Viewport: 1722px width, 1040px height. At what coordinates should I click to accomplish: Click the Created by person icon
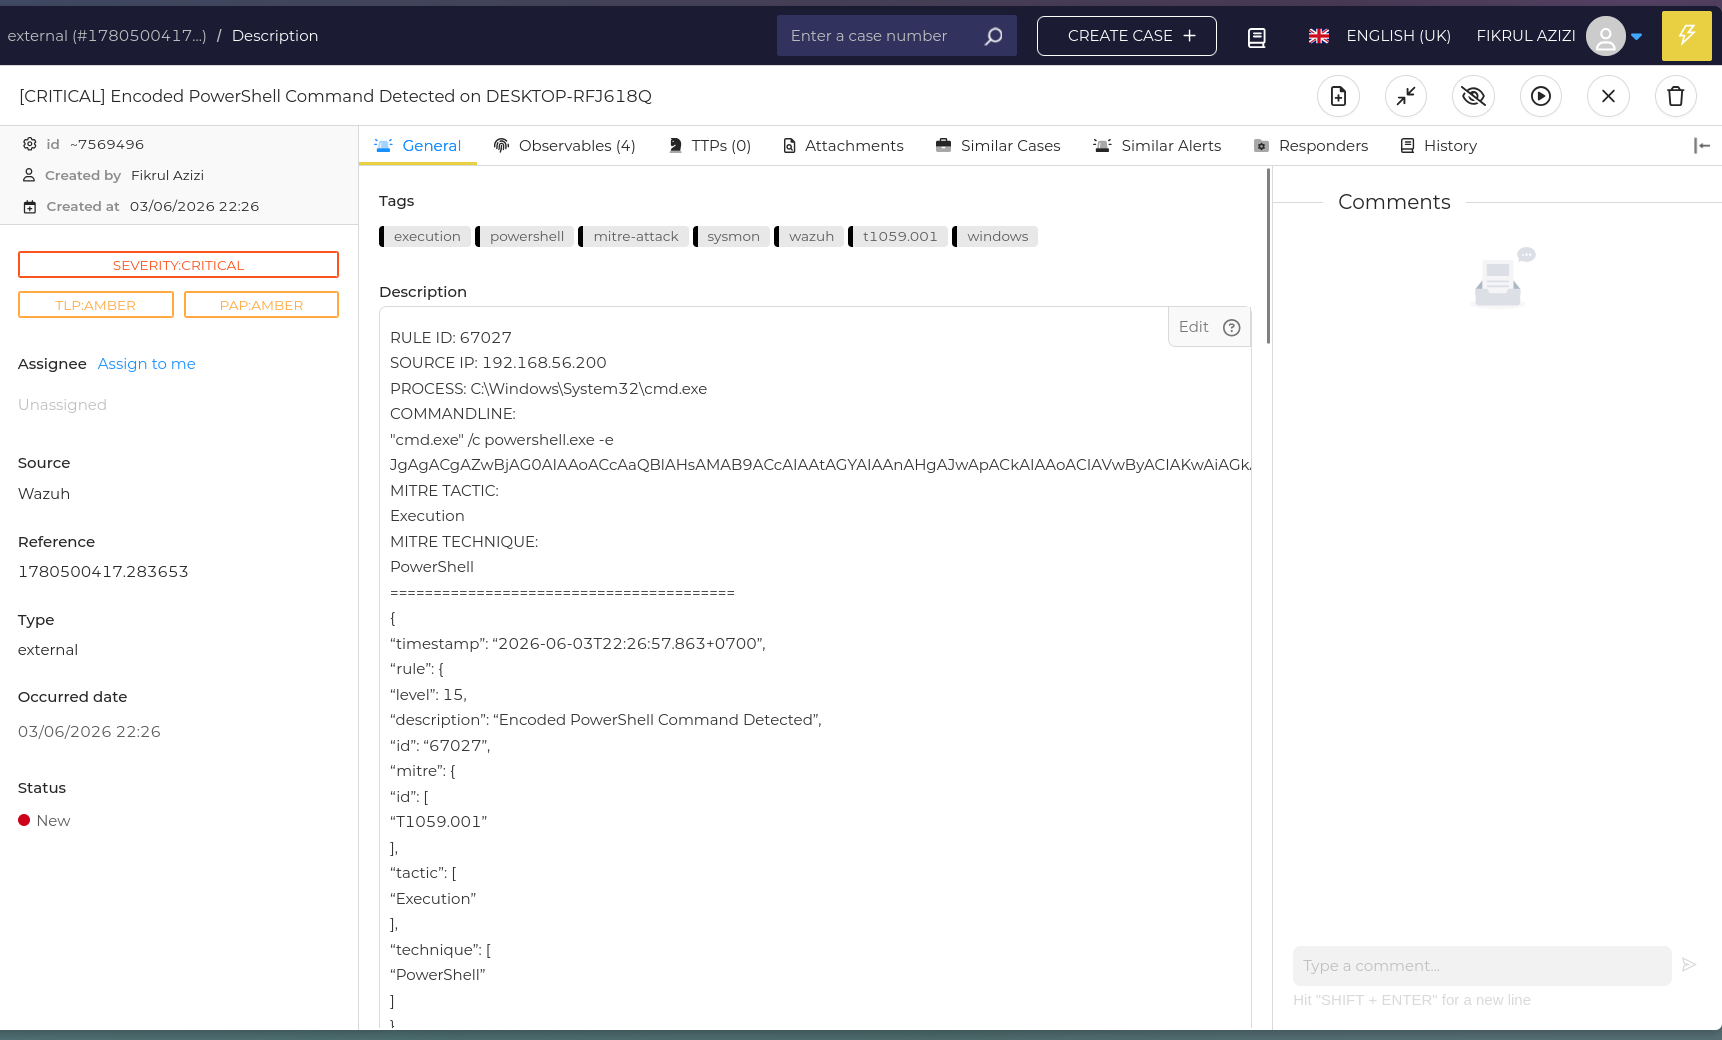coord(29,175)
